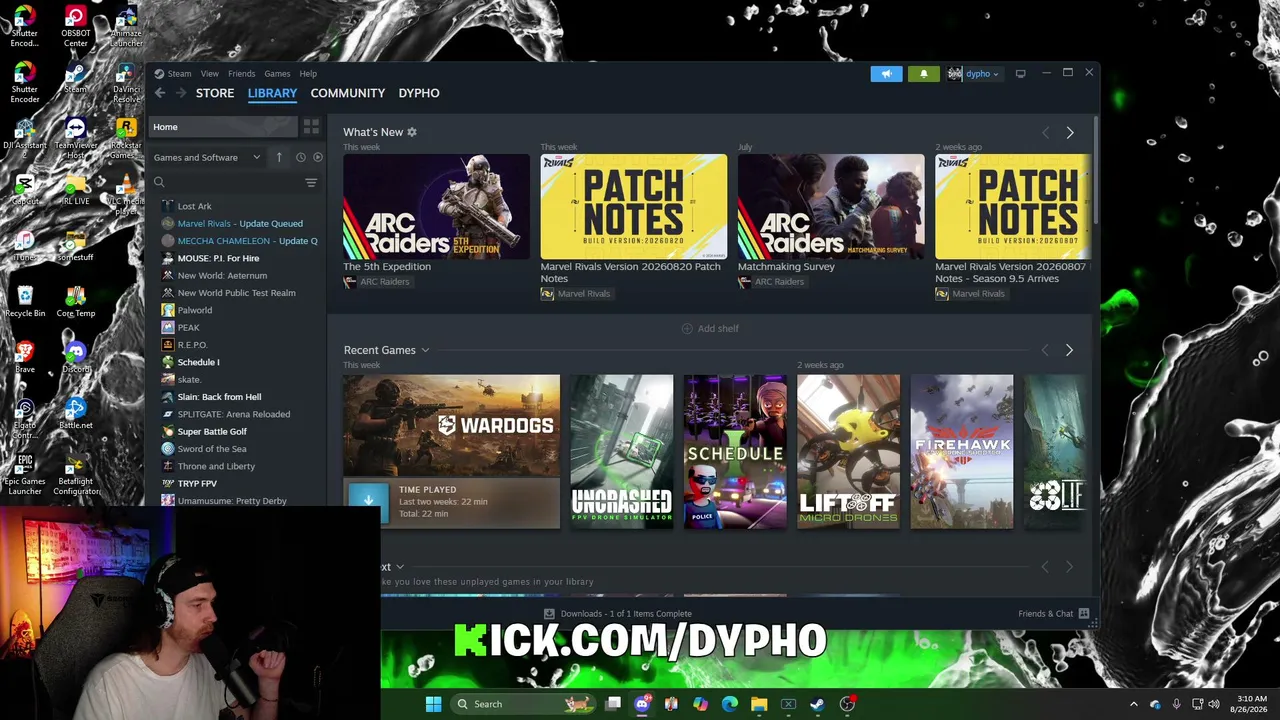Go back with Steam's back arrow
Screen dimensions: 1280x720
click(160, 93)
